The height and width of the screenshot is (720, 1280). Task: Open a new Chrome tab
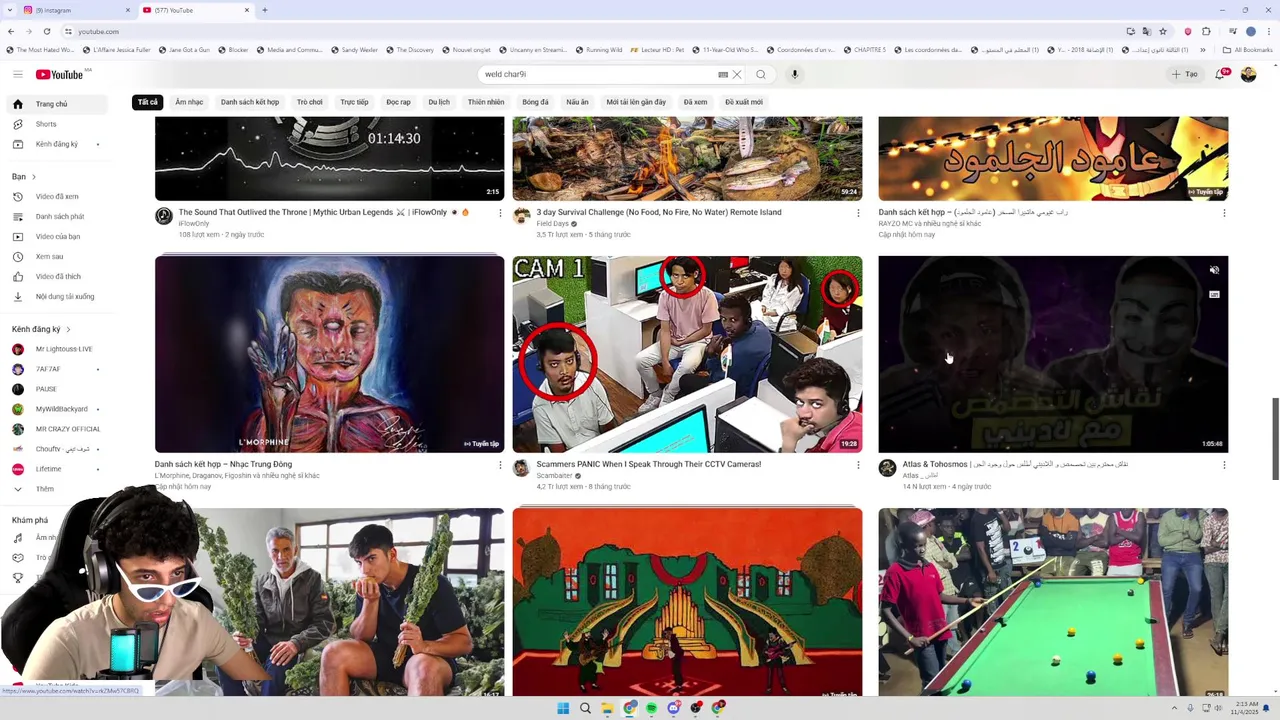(265, 10)
